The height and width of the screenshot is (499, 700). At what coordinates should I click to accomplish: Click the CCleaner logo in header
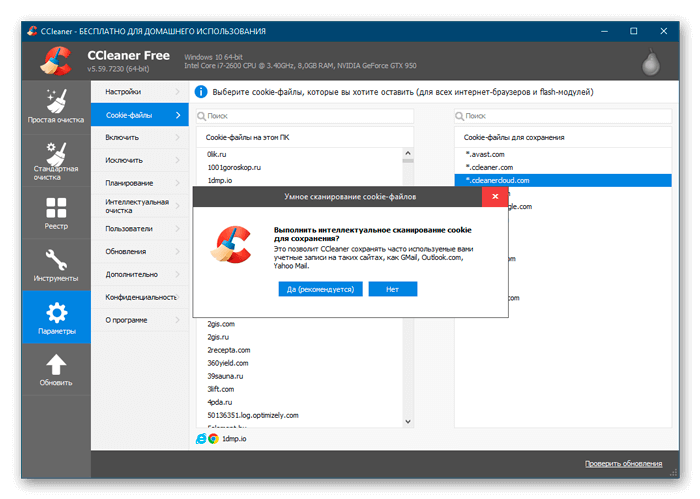point(56,61)
